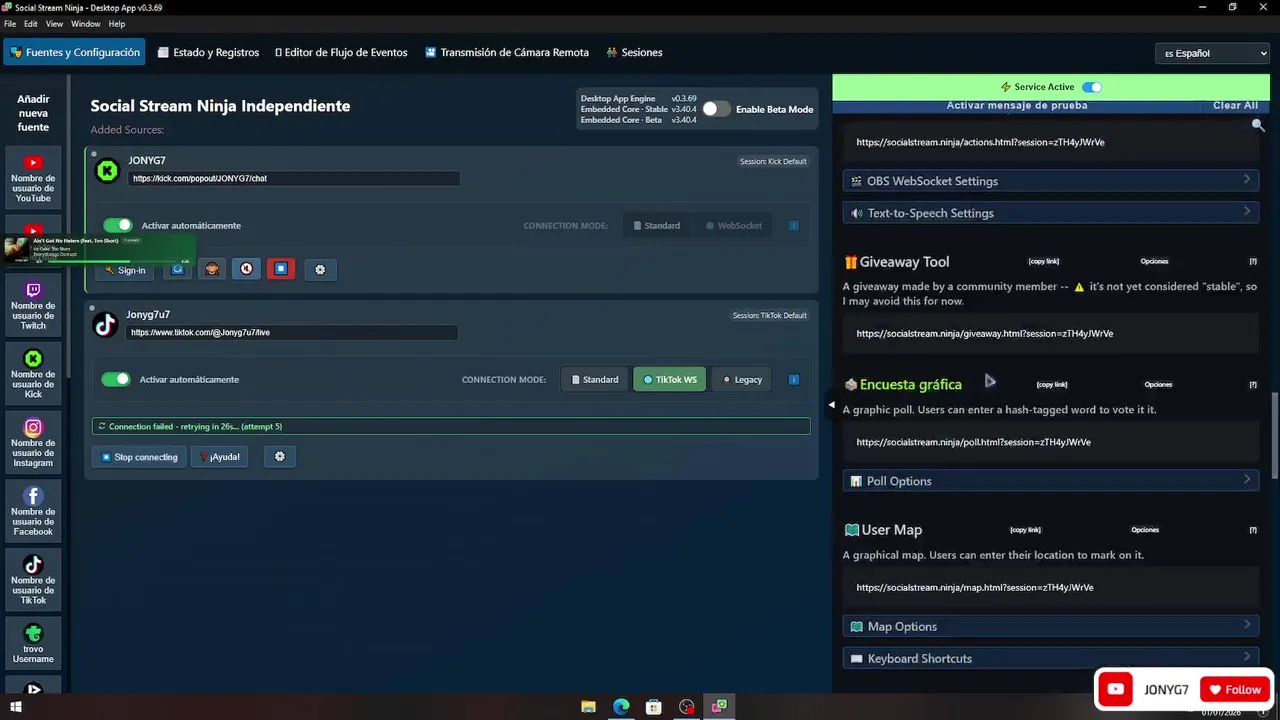Open the File menu
The height and width of the screenshot is (720, 1280).
coord(10,24)
